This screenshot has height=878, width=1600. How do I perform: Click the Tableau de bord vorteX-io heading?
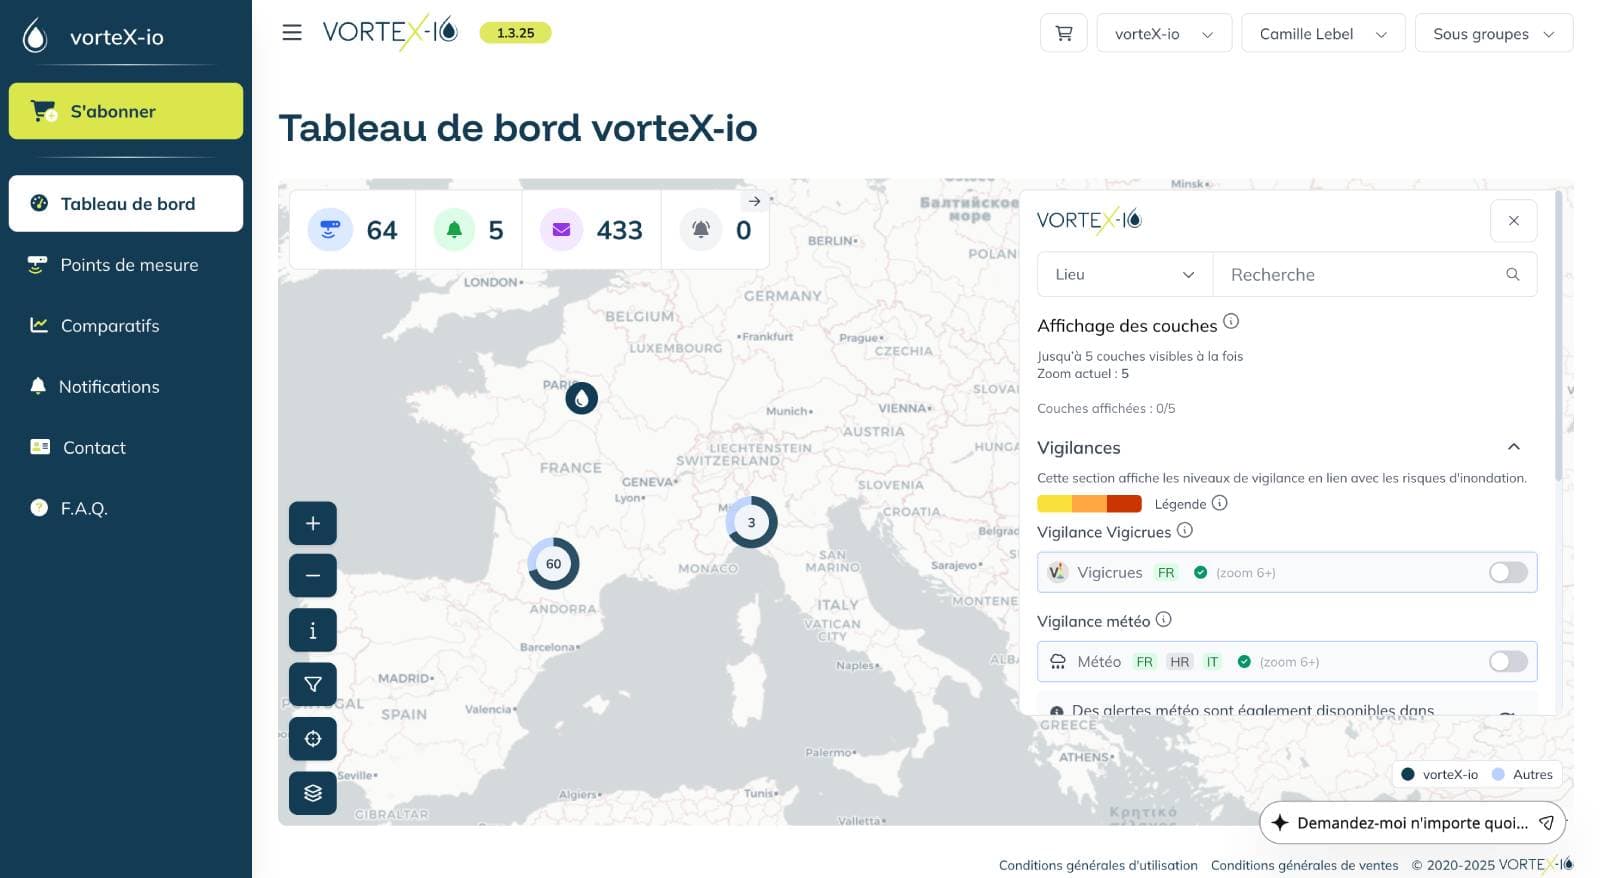[x=518, y=128]
